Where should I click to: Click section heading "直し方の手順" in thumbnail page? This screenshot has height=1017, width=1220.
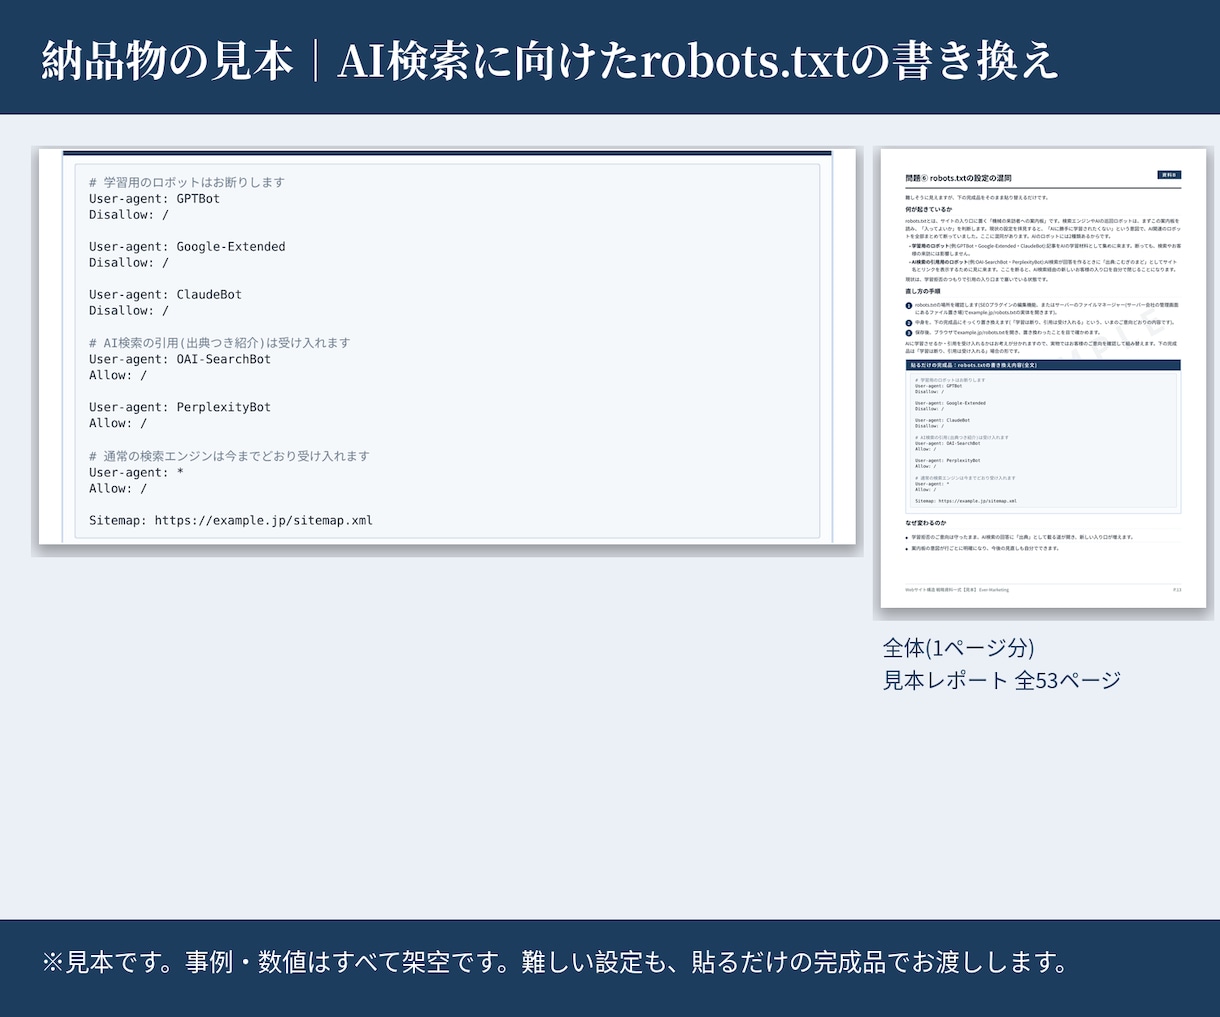pos(923,291)
